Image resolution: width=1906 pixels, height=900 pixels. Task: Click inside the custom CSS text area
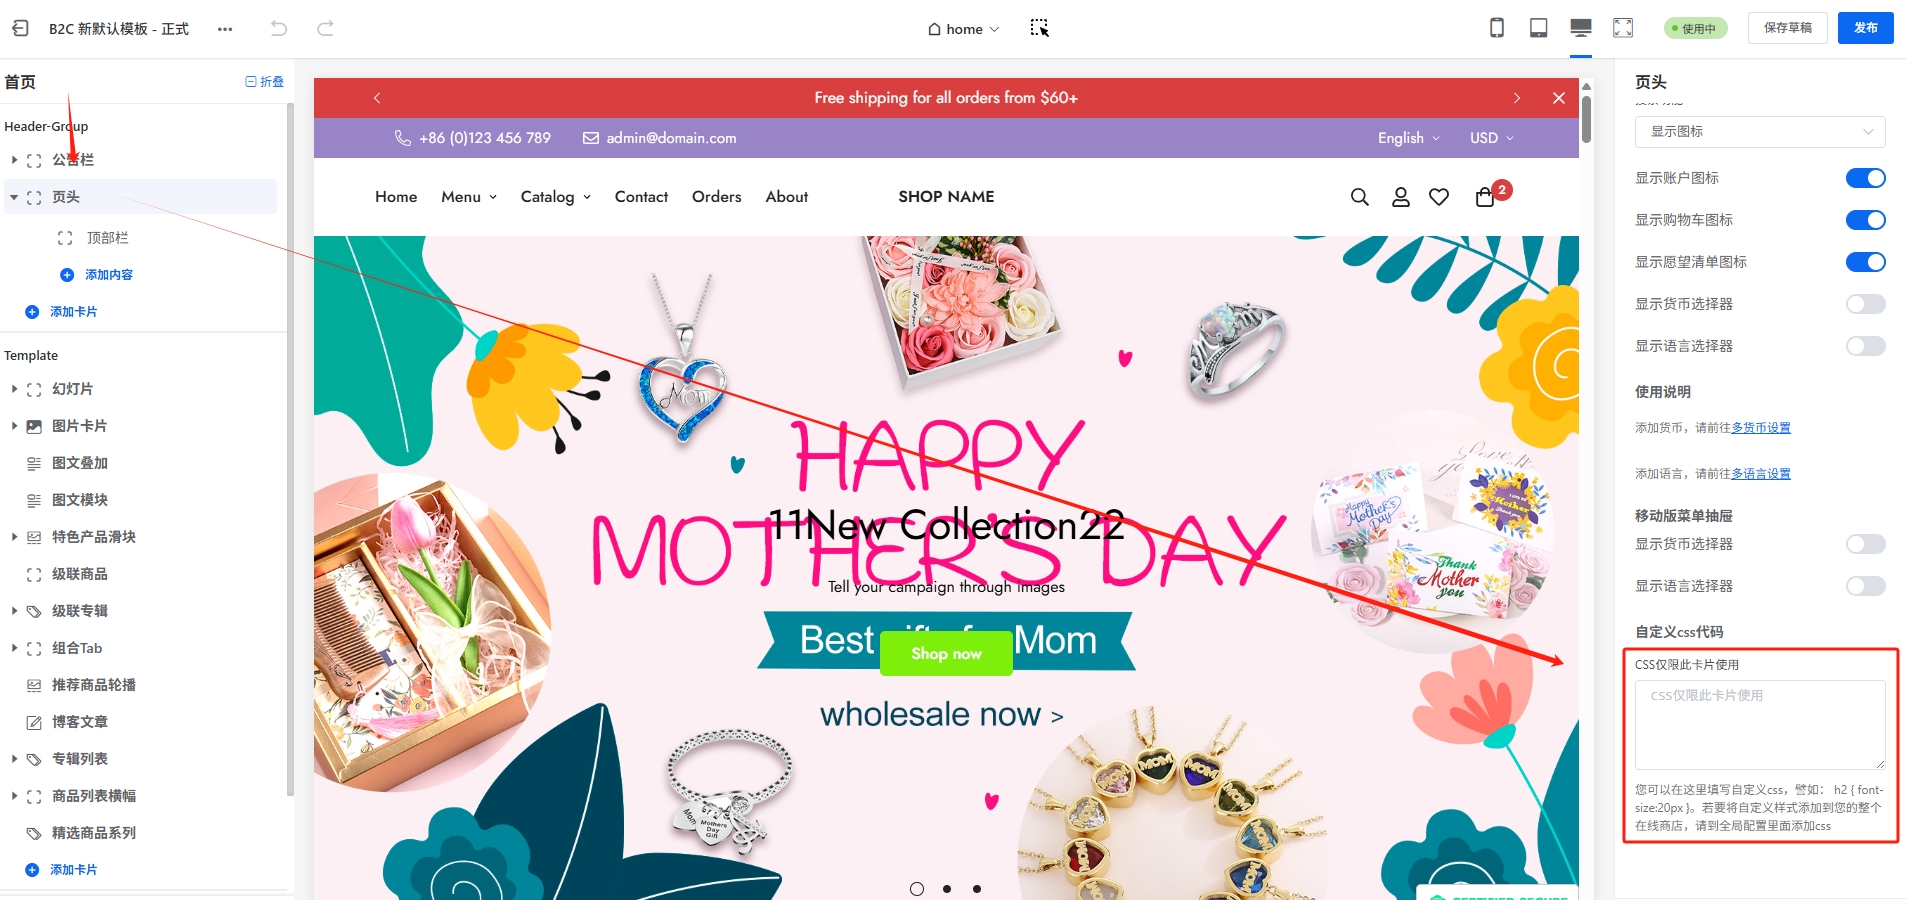coord(1760,725)
